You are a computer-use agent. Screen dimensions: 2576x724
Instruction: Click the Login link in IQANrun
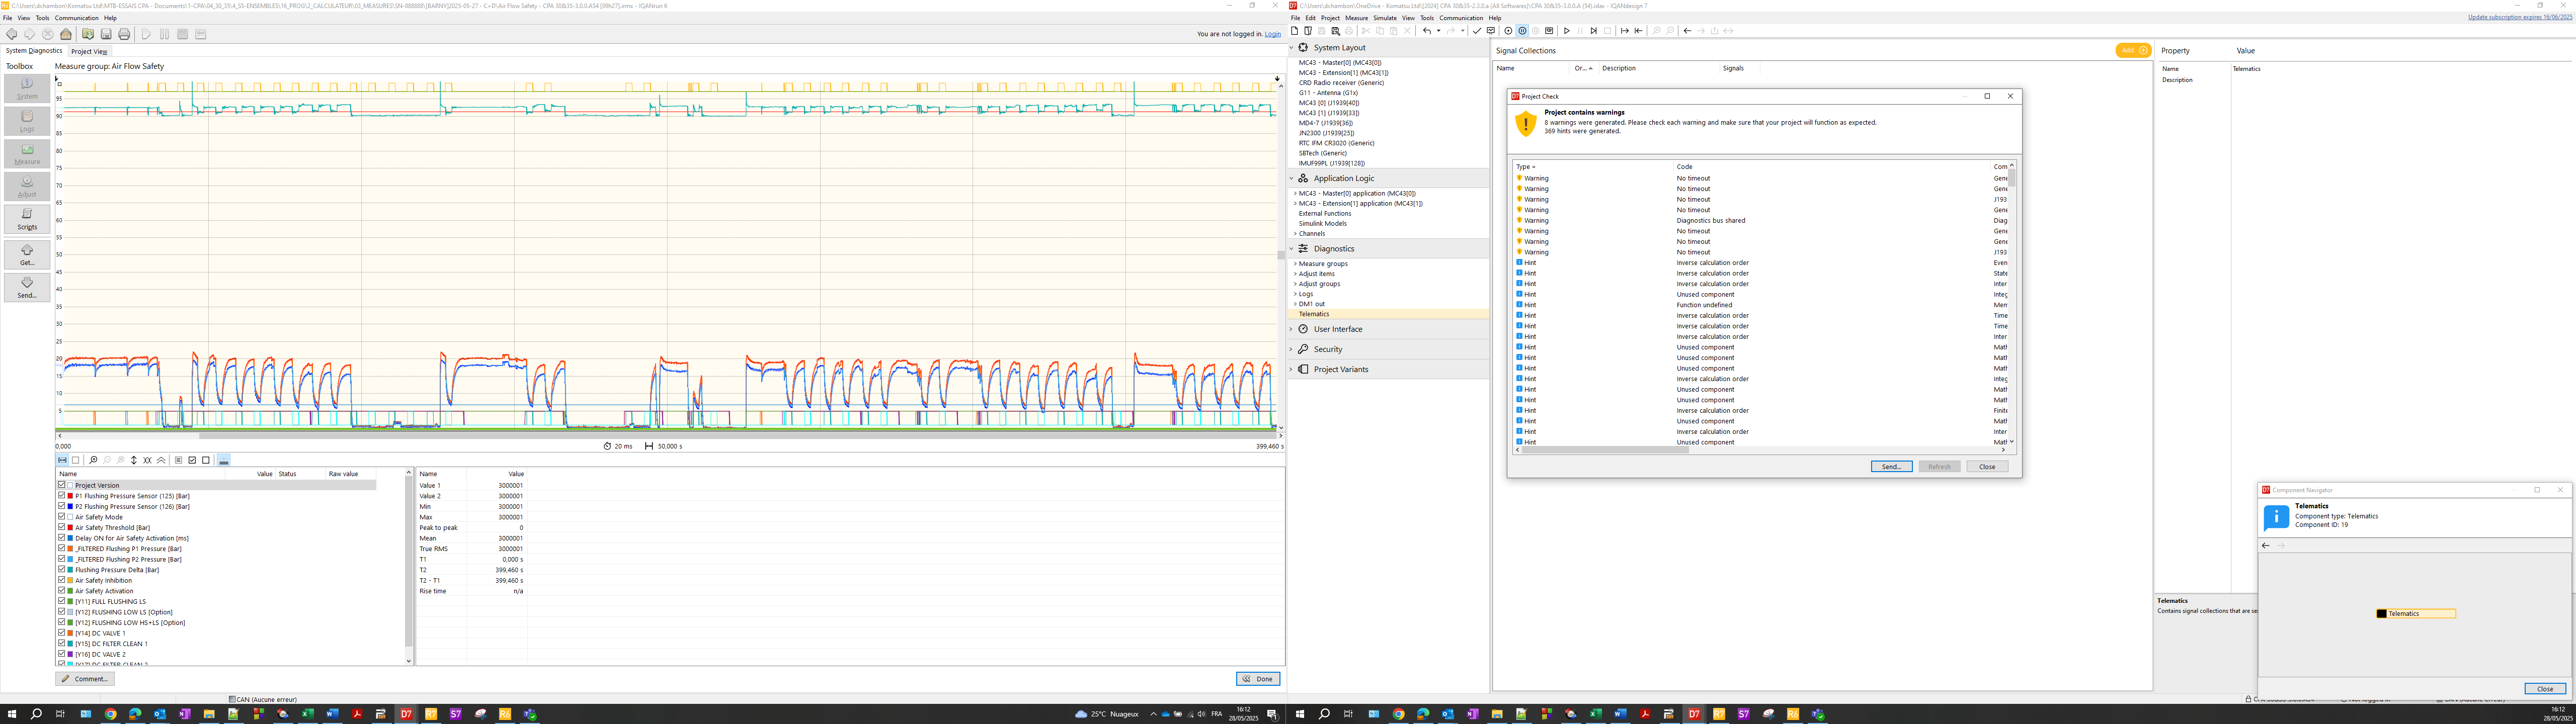1273,34
